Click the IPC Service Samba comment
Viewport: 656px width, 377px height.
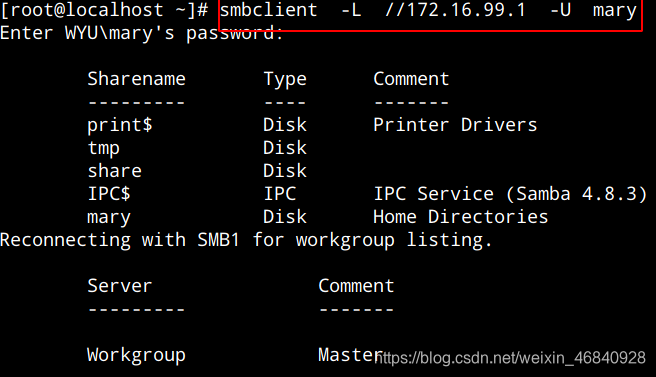(x=510, y=194)
